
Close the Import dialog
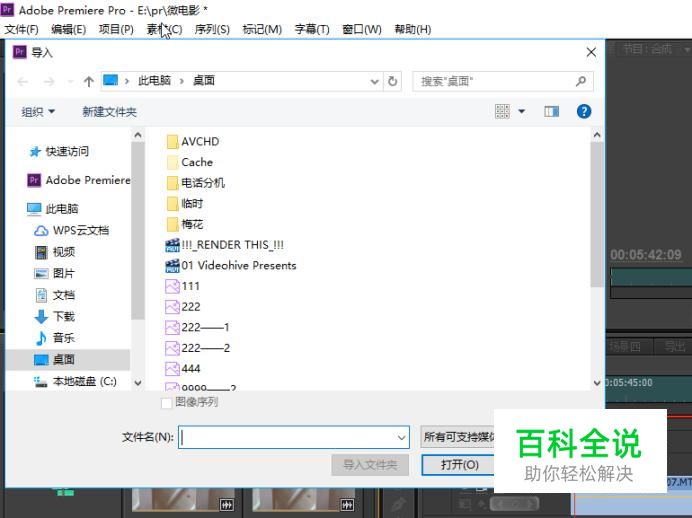[591, 53]
